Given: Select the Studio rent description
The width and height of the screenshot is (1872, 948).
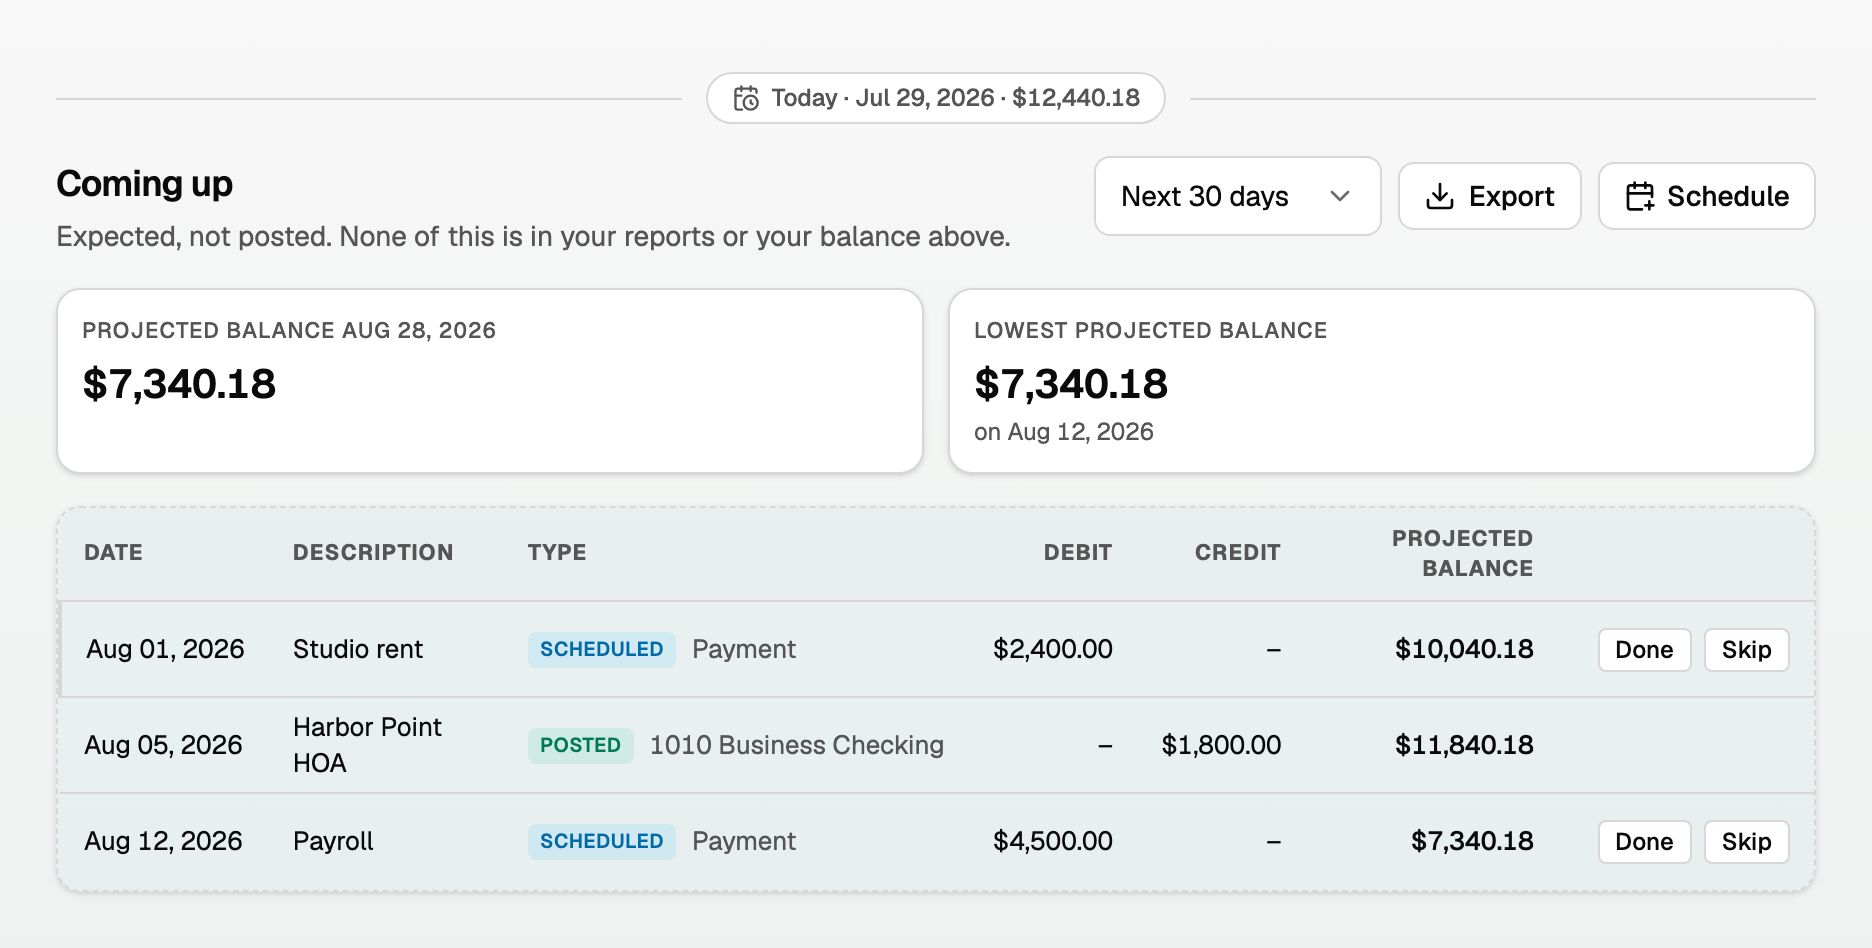Looking at the screenshot, I should [358, 649].
